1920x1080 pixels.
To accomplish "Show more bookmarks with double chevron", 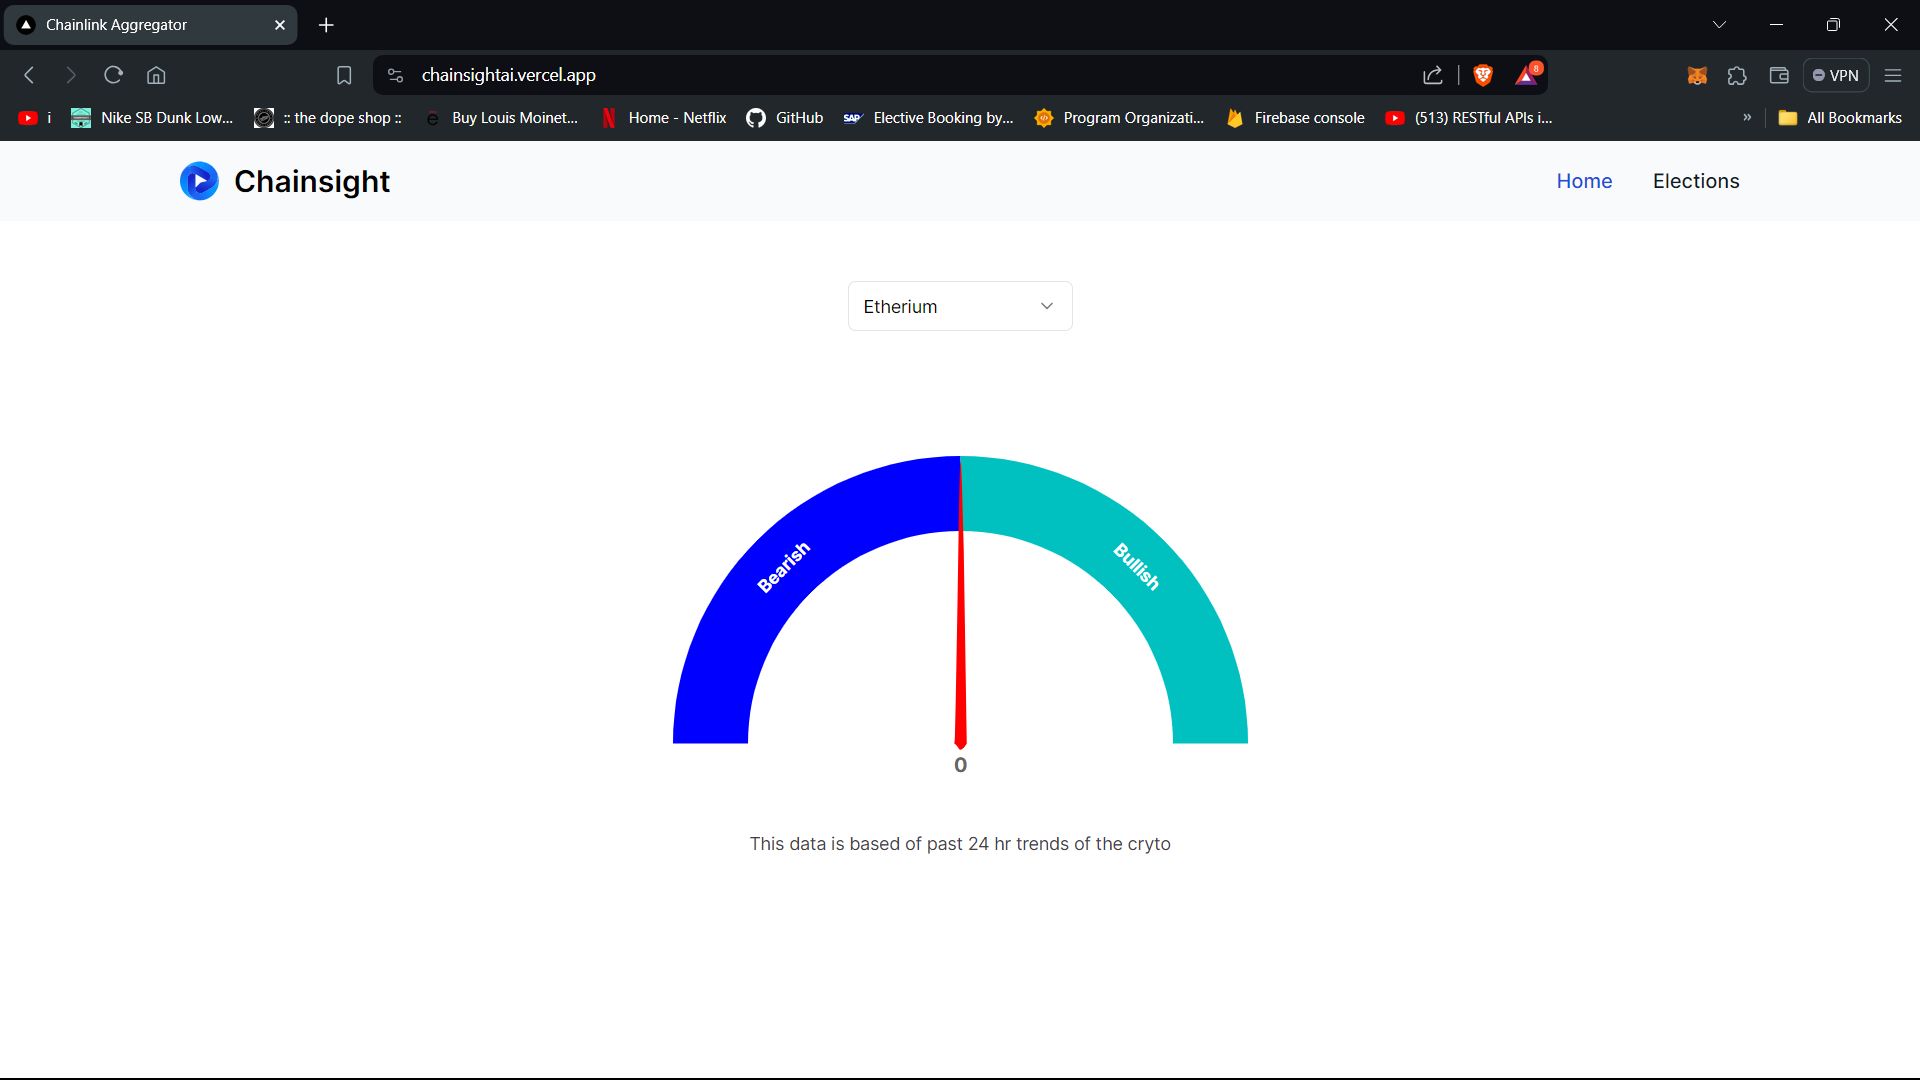I will tap(1747, 118).
